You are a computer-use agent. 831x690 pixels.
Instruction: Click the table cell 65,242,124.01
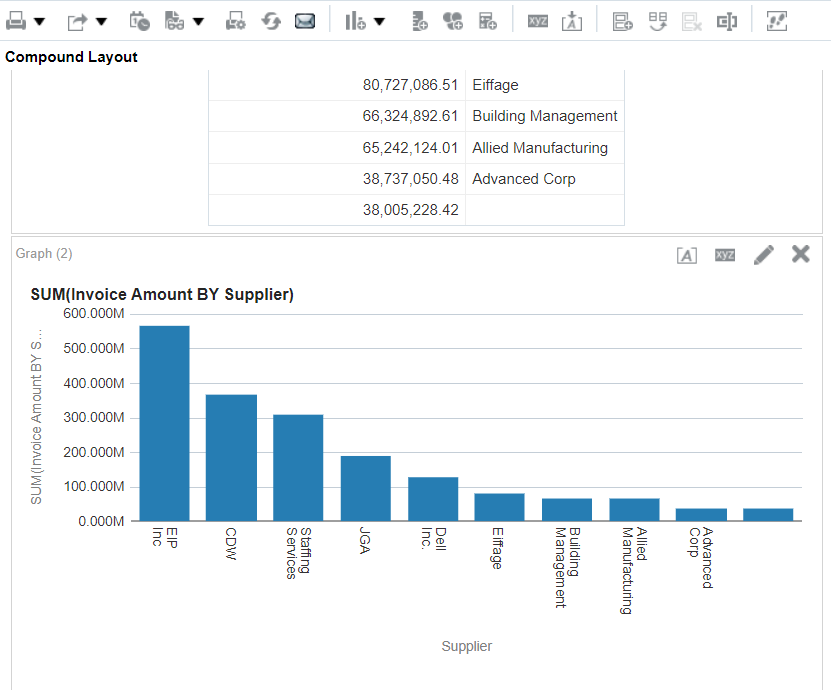[x=410, y=148]
